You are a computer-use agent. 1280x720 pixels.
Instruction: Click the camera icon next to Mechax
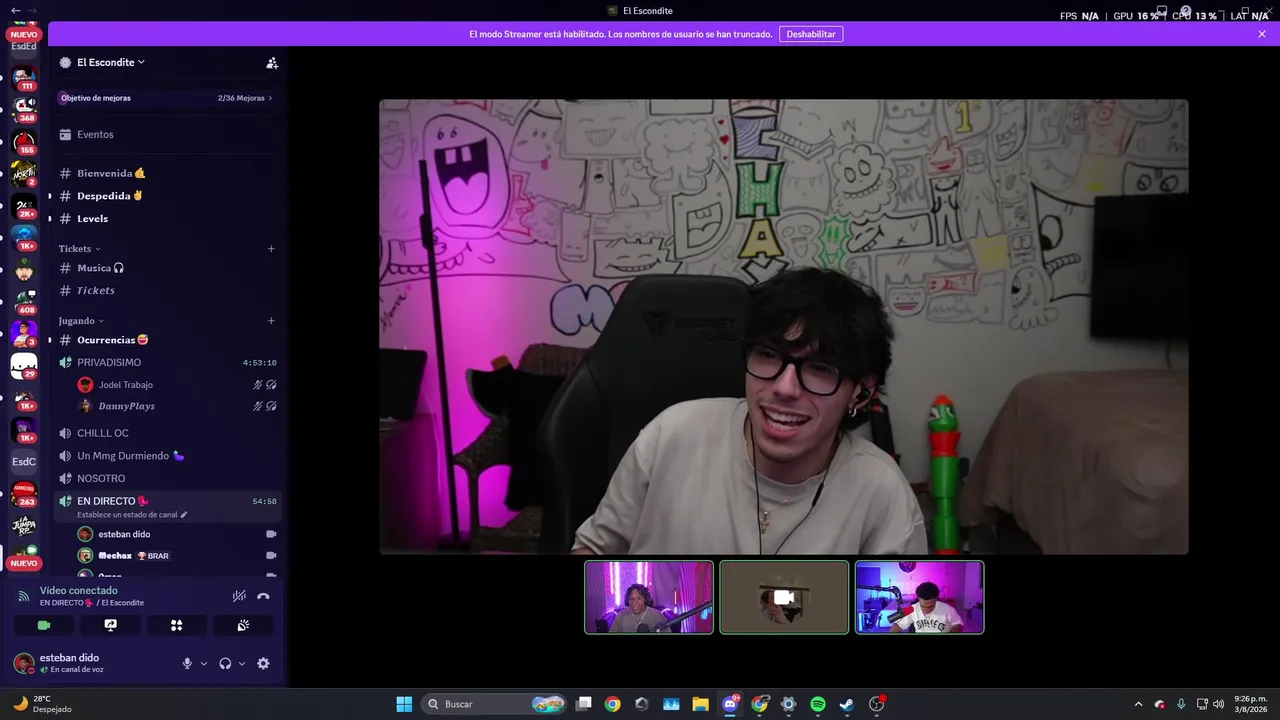tap(271, 555)
